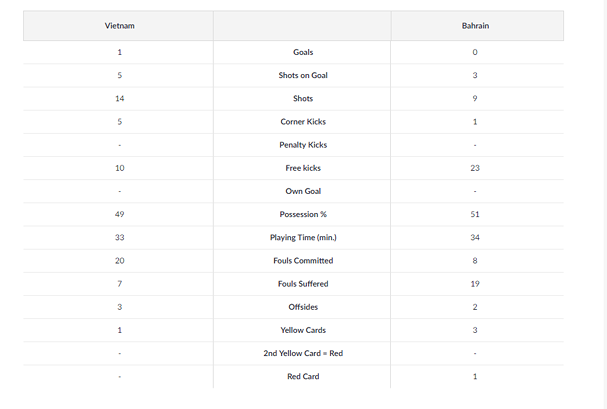This screenshot has width=607, height=409.
Task: Click Vietnam's fouls committed value 20
Action: point(119,260)
